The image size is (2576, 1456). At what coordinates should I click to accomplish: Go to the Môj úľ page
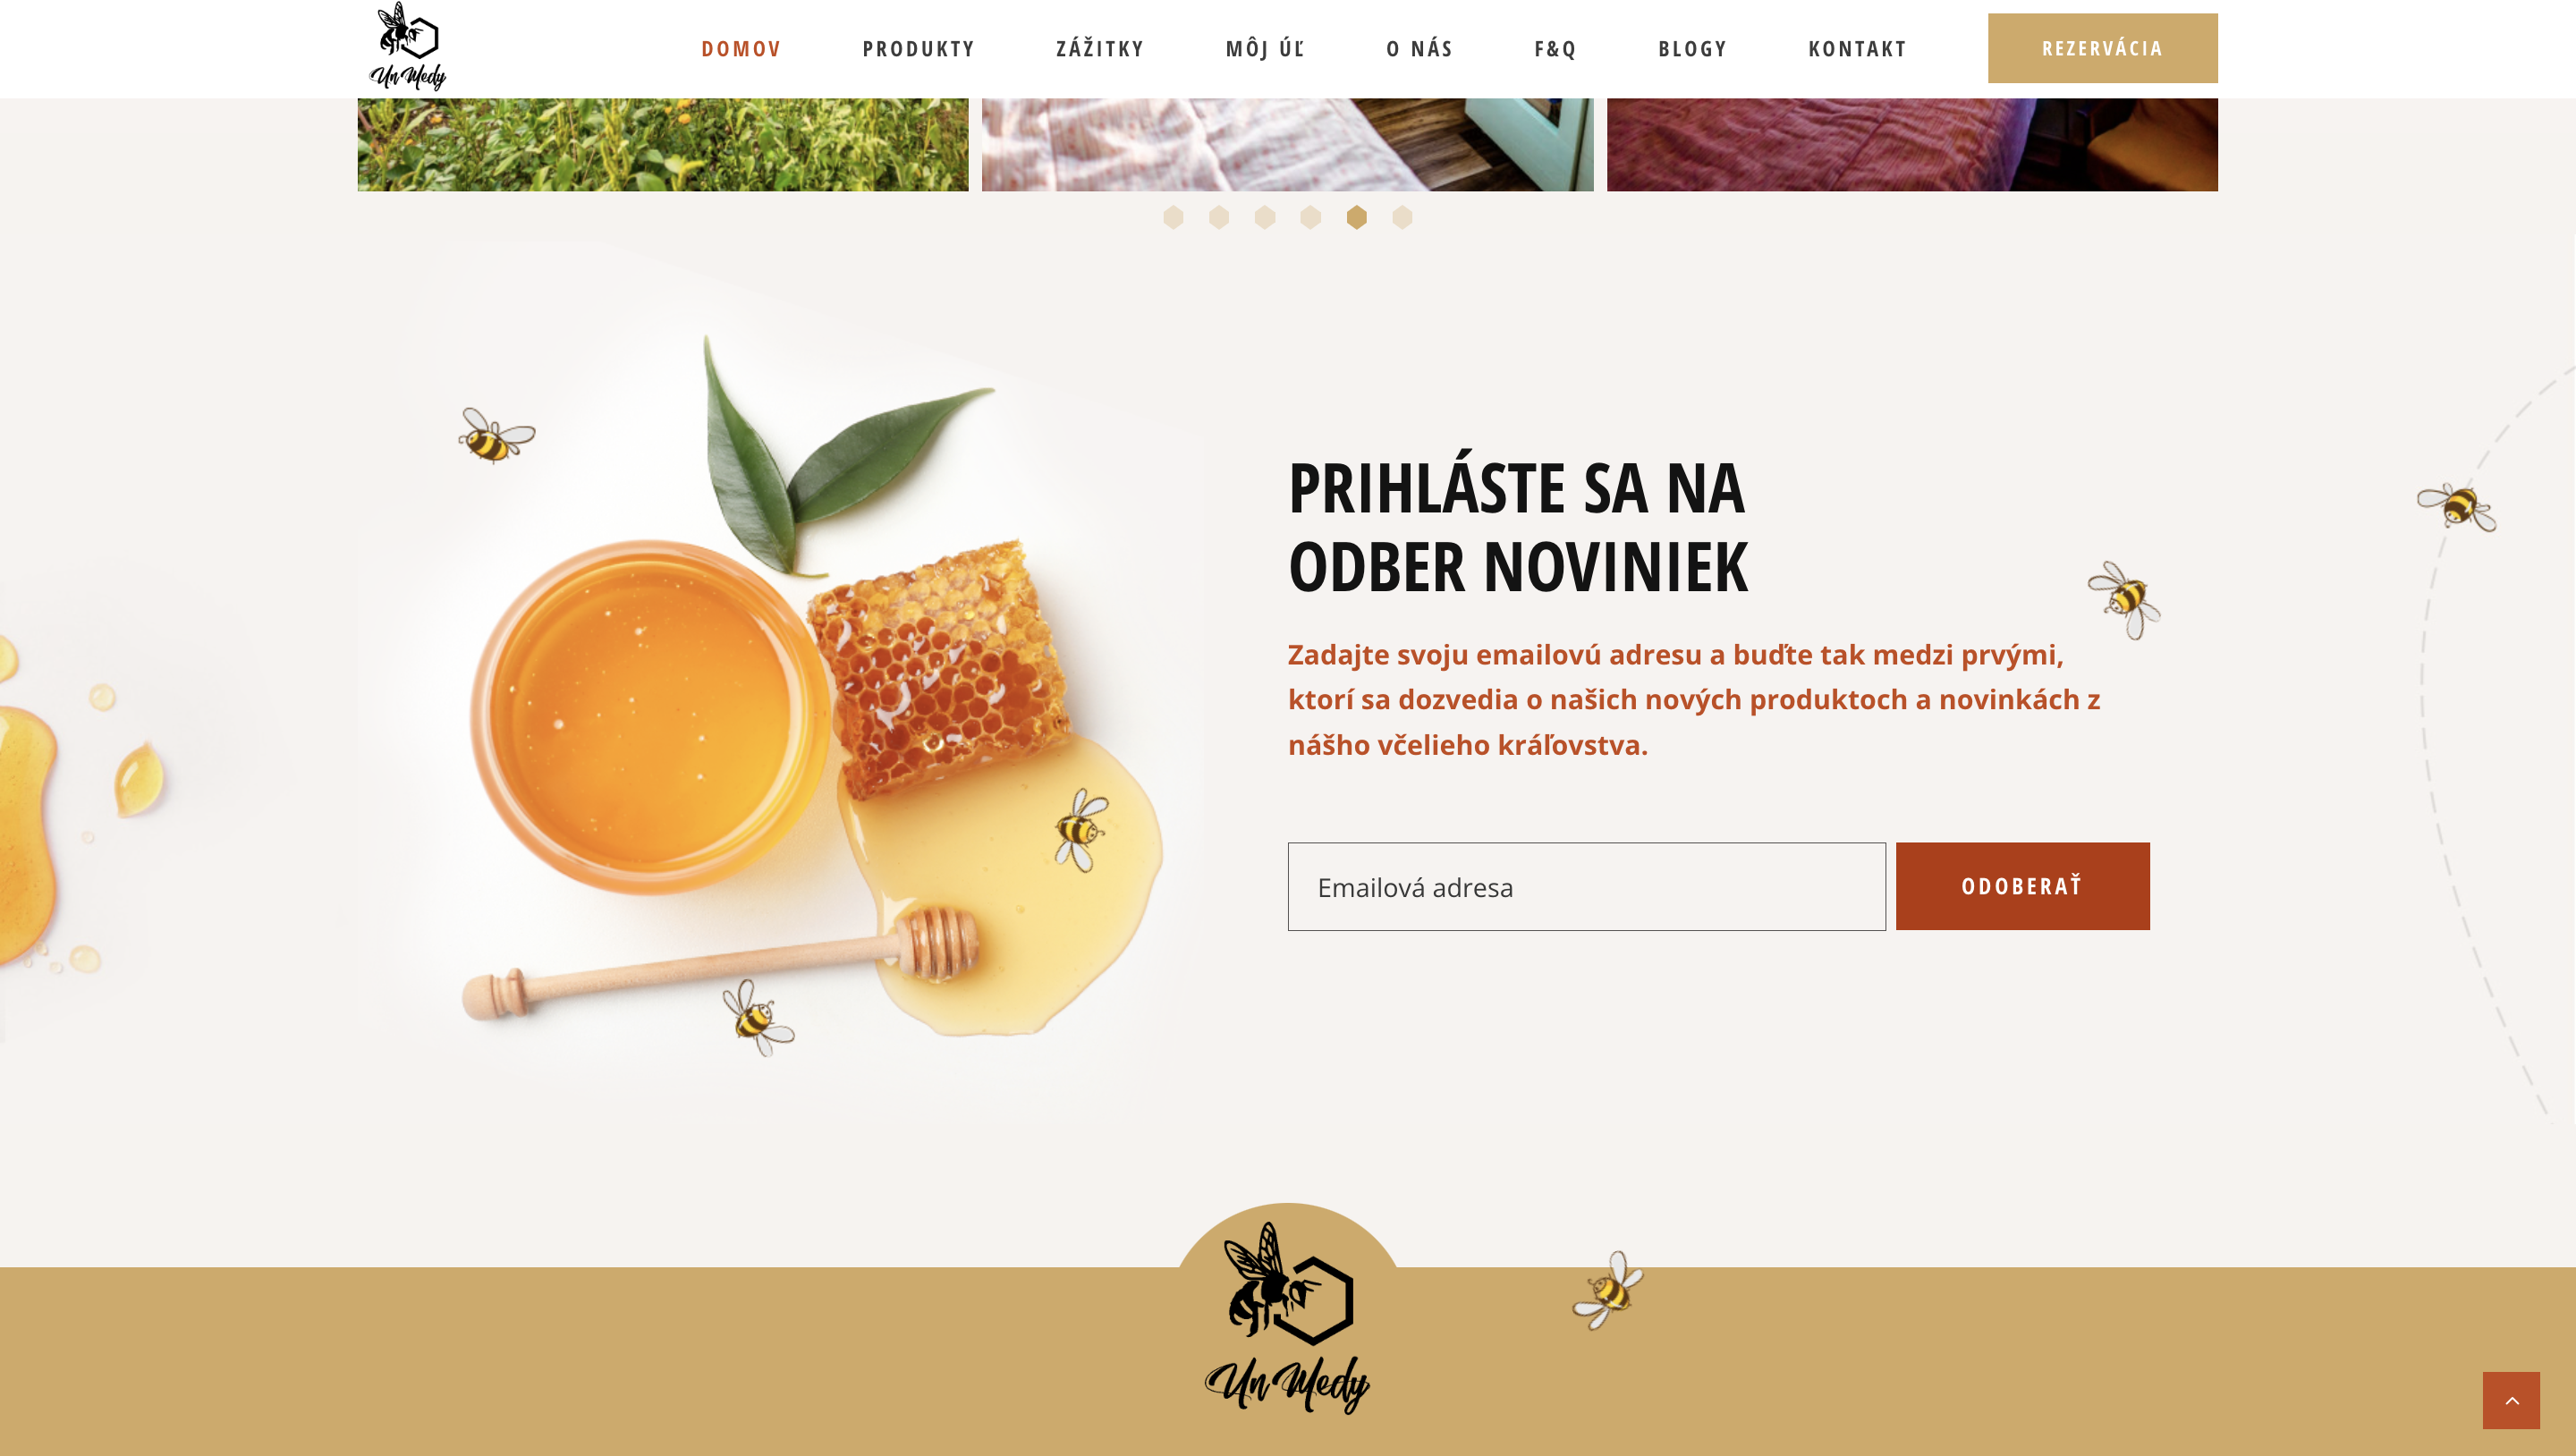[x=1265, y=48]
